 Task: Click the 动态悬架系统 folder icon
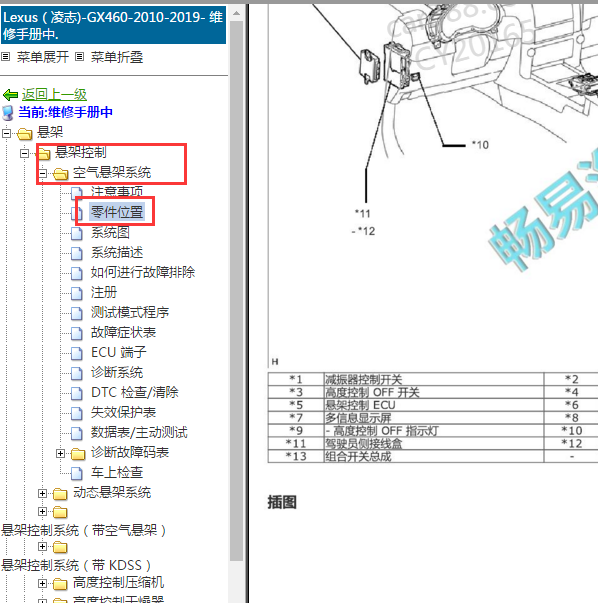point(60,494)
